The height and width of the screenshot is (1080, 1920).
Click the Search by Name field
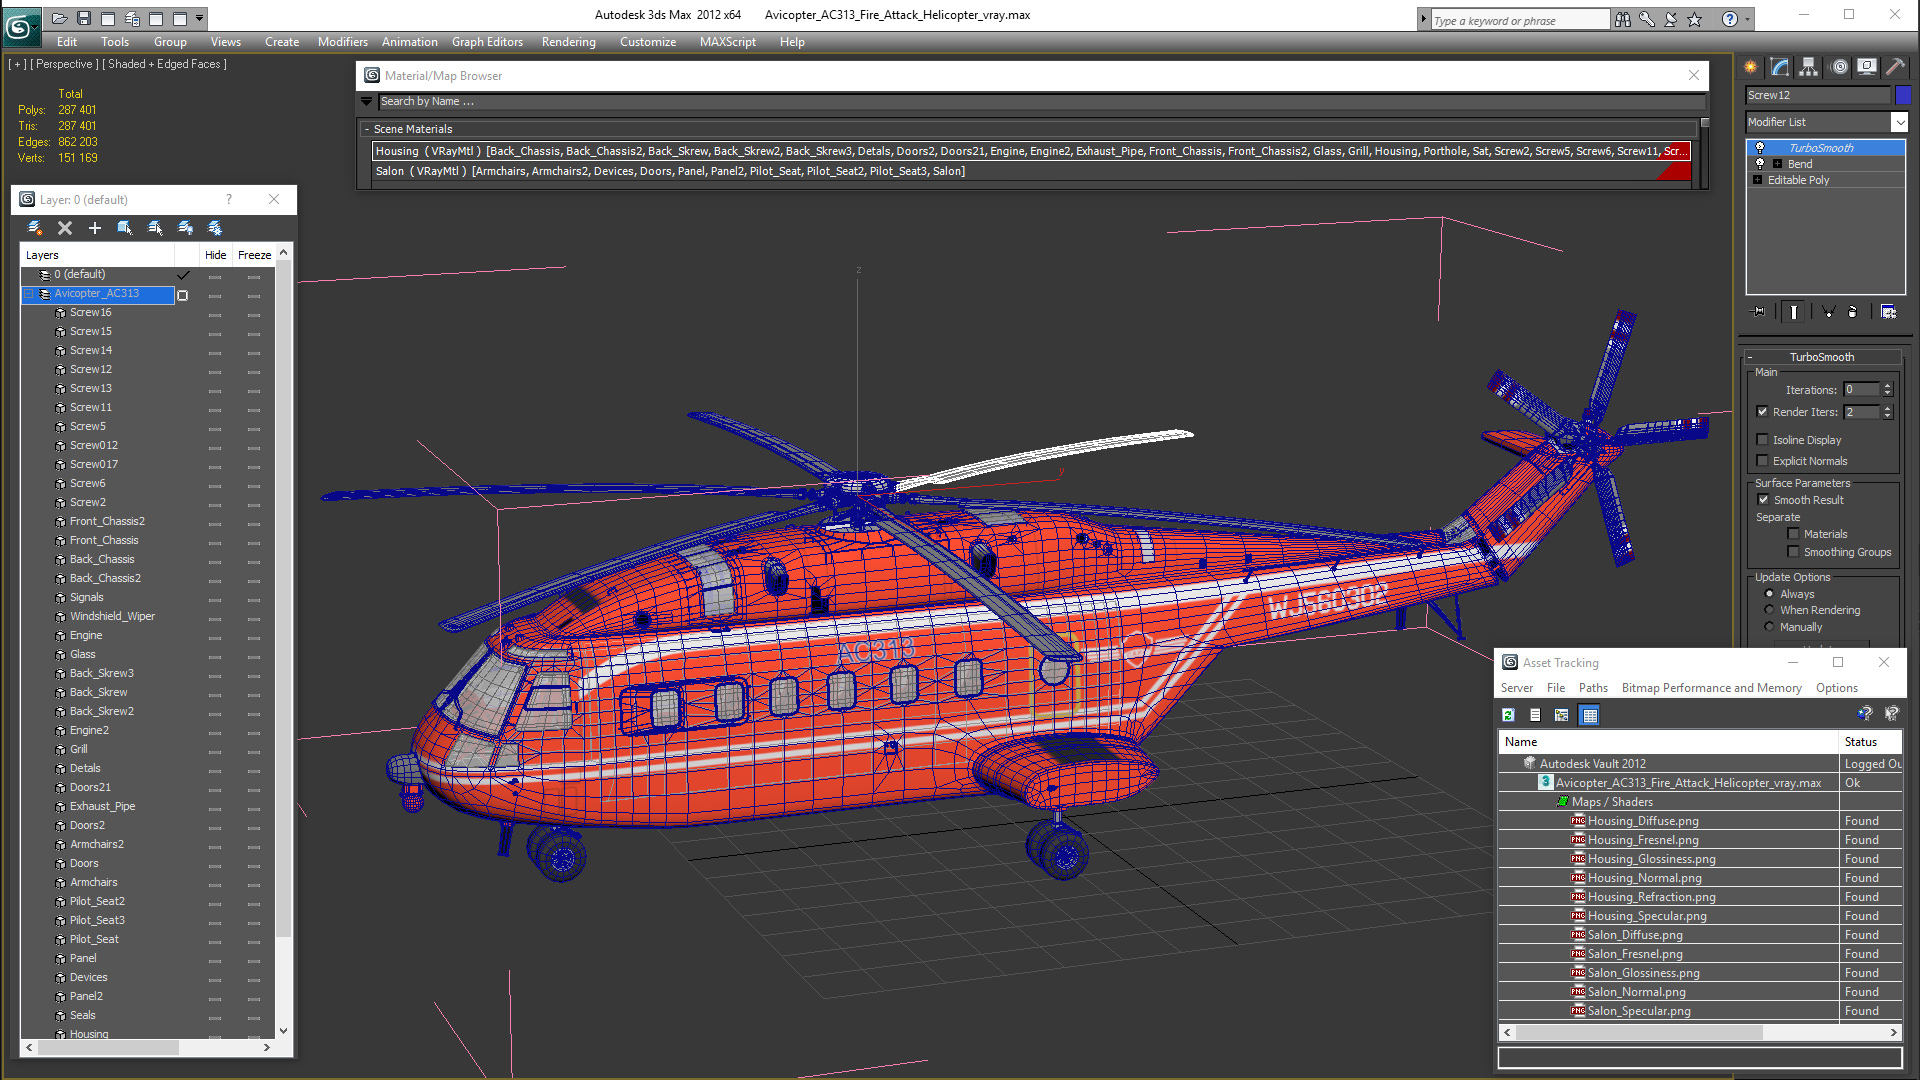[x=1040, y=101]
